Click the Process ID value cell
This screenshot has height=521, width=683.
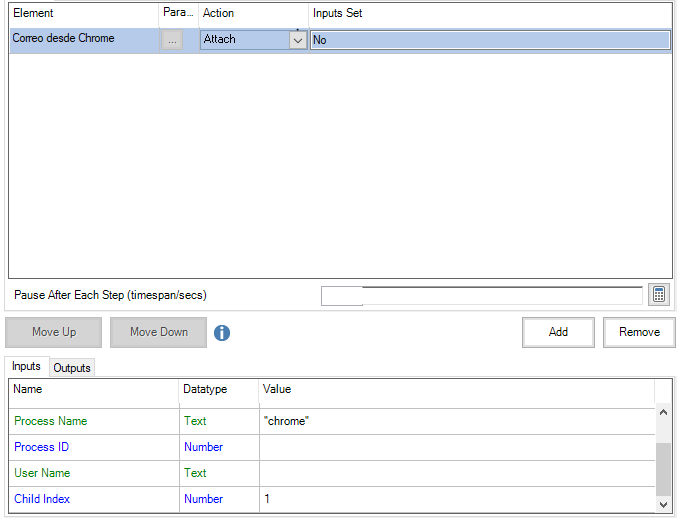(456, 447)
